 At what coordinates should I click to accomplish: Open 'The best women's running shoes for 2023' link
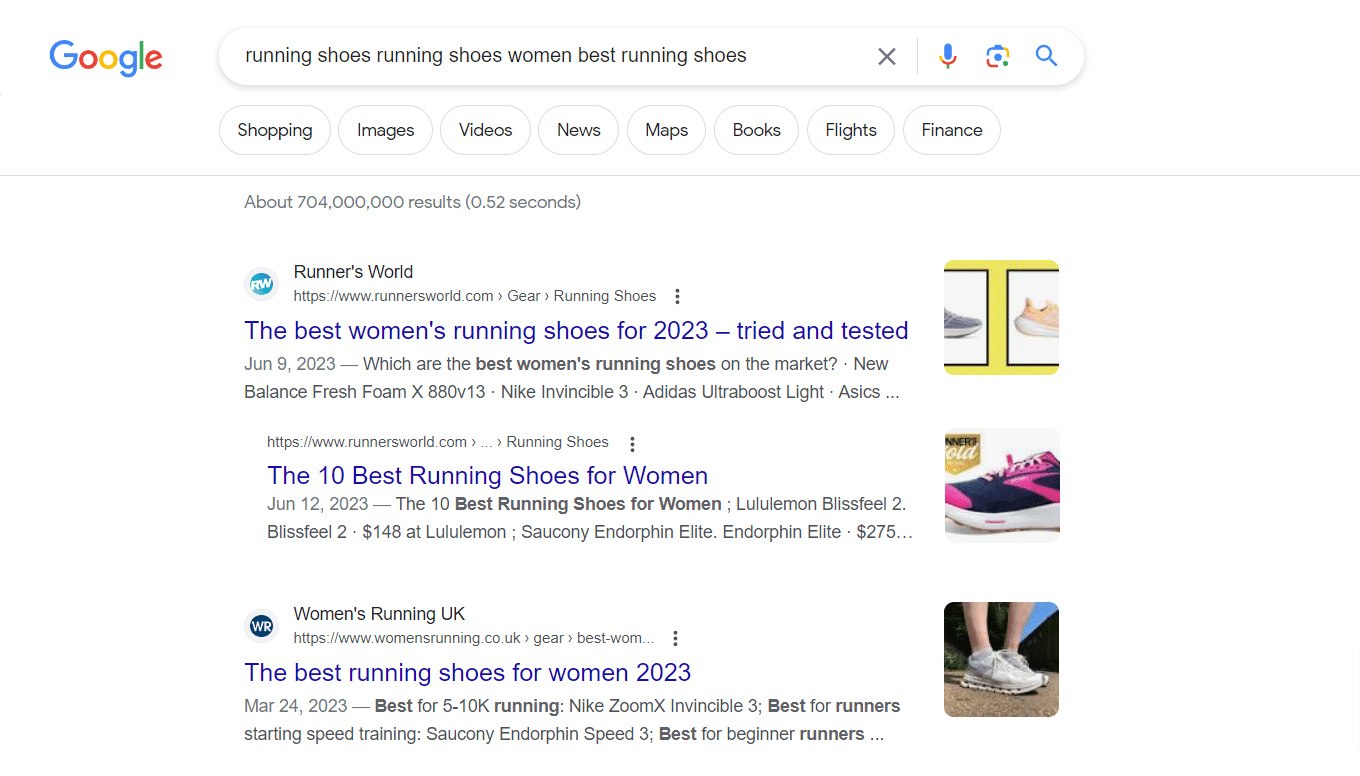point(576,330)
